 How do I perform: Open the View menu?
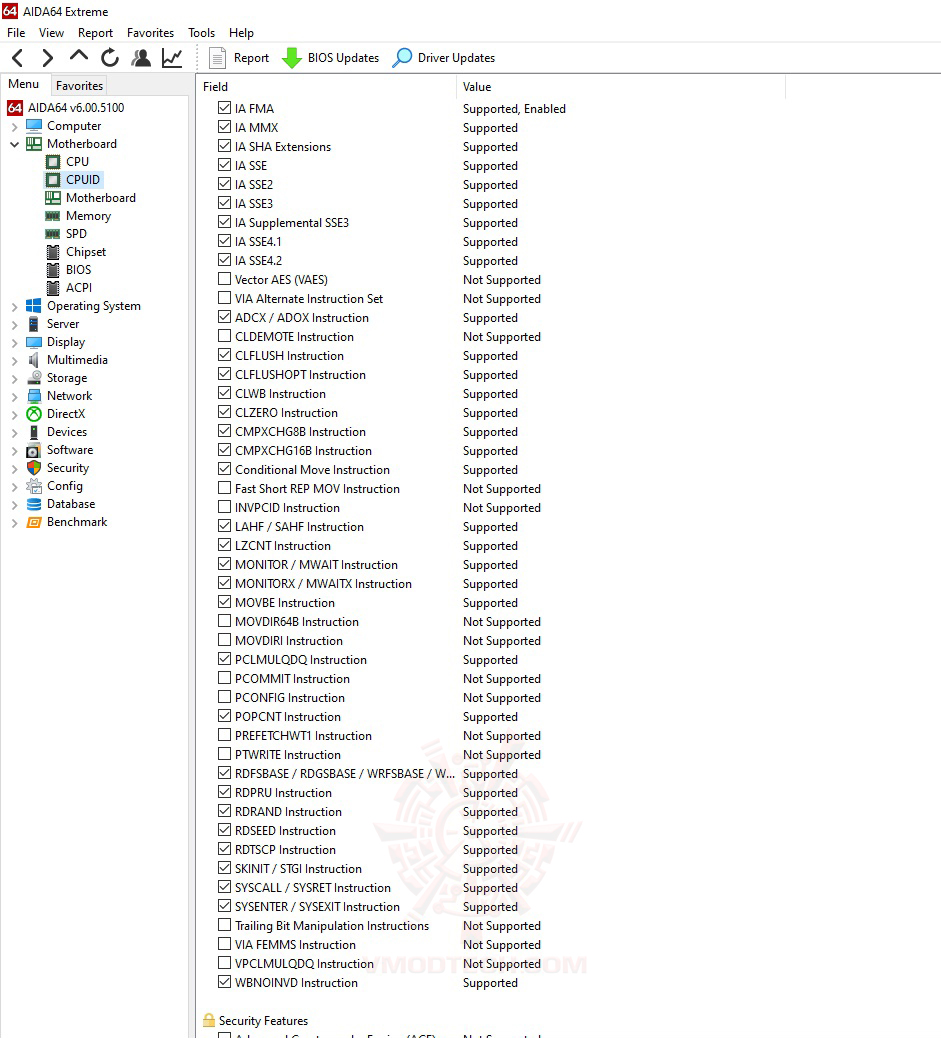pyautogui.click(x=51, y=32)
